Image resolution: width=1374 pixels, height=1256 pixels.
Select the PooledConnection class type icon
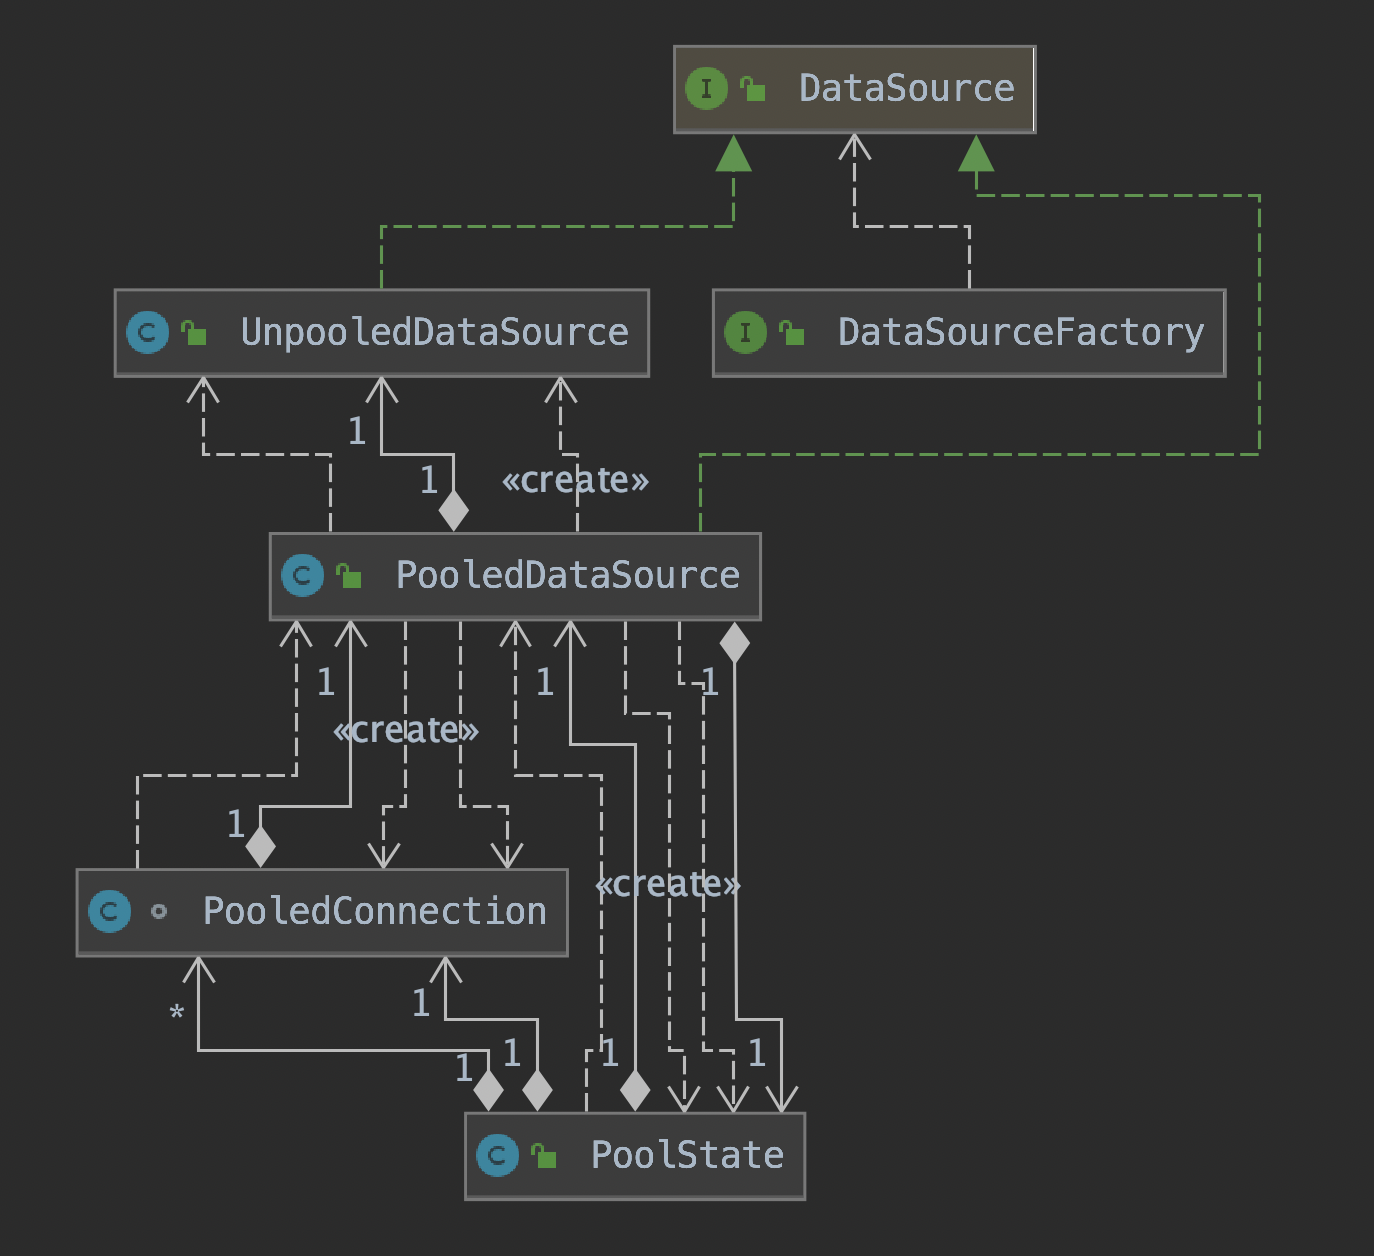point(109,911)
